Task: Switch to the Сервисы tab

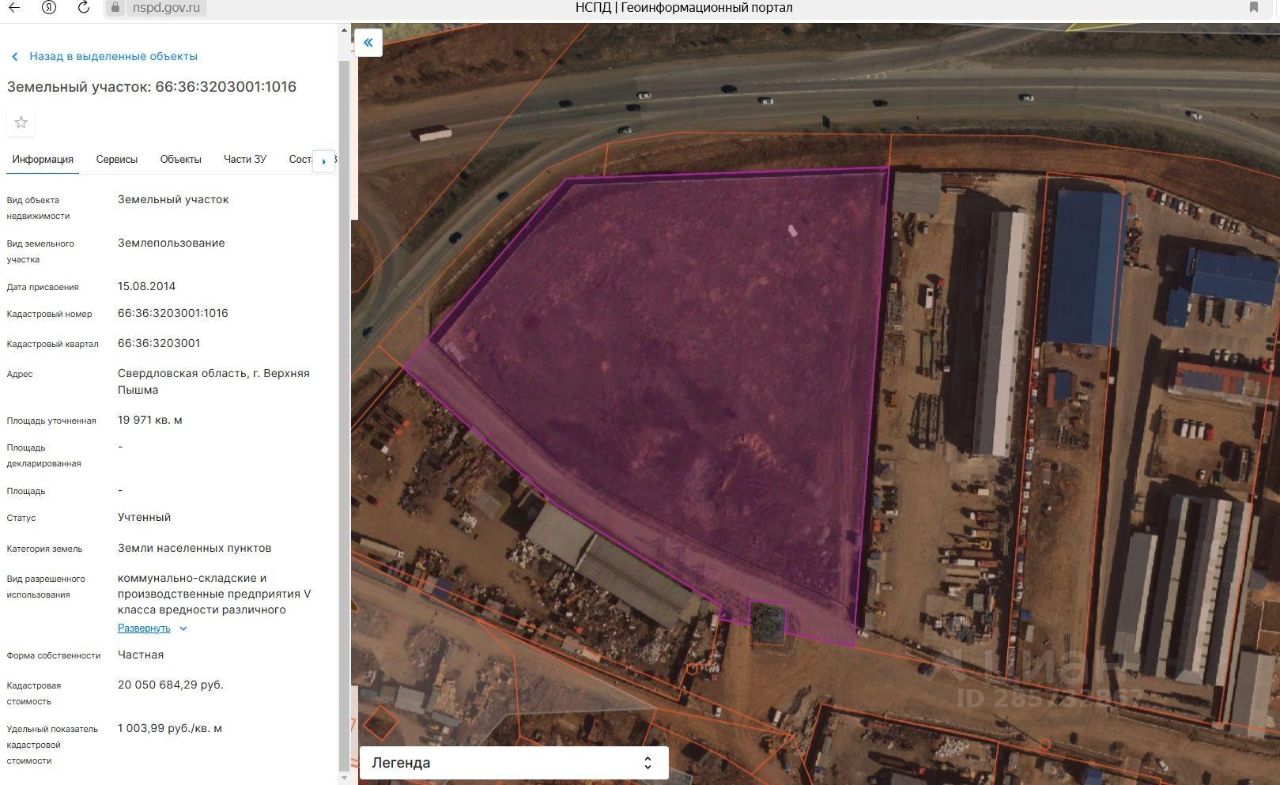Action: 117,160
